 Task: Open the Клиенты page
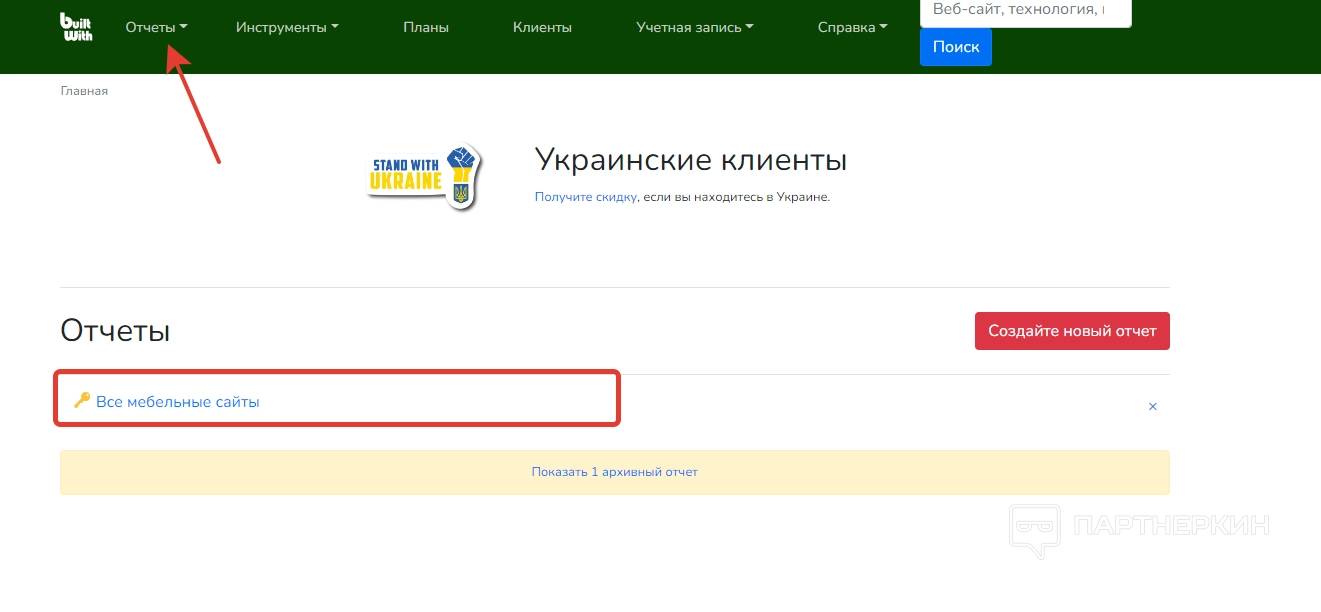pyautogui.click(x=542, y=28)
